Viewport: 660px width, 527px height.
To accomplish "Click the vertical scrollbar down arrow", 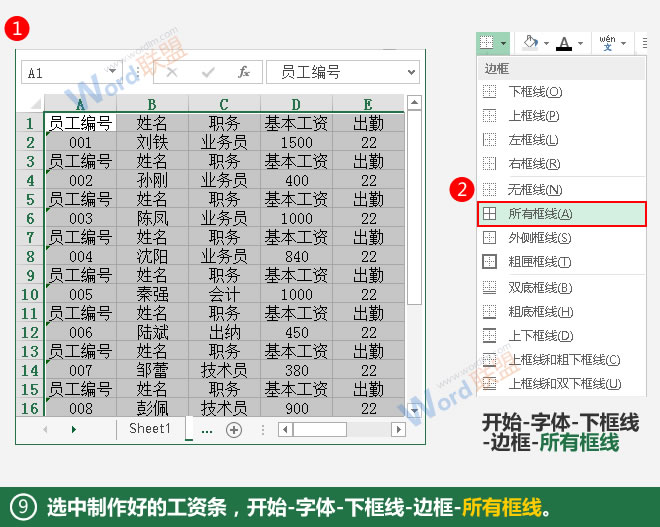I will (x=414, y=409).
